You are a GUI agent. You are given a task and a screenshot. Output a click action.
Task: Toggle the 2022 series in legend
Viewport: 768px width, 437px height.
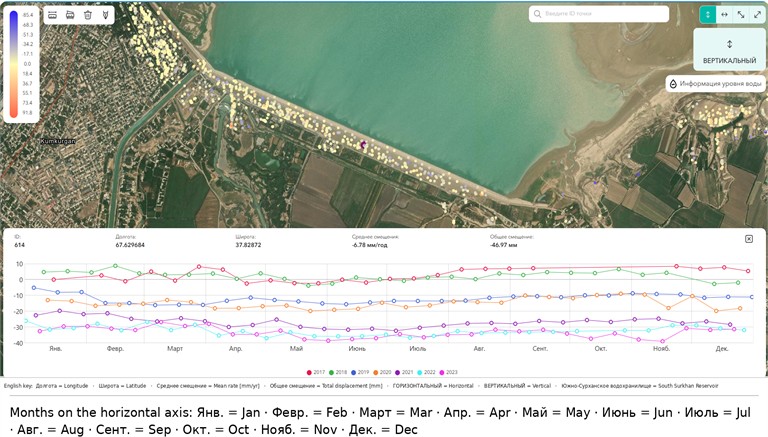(426, 372)
